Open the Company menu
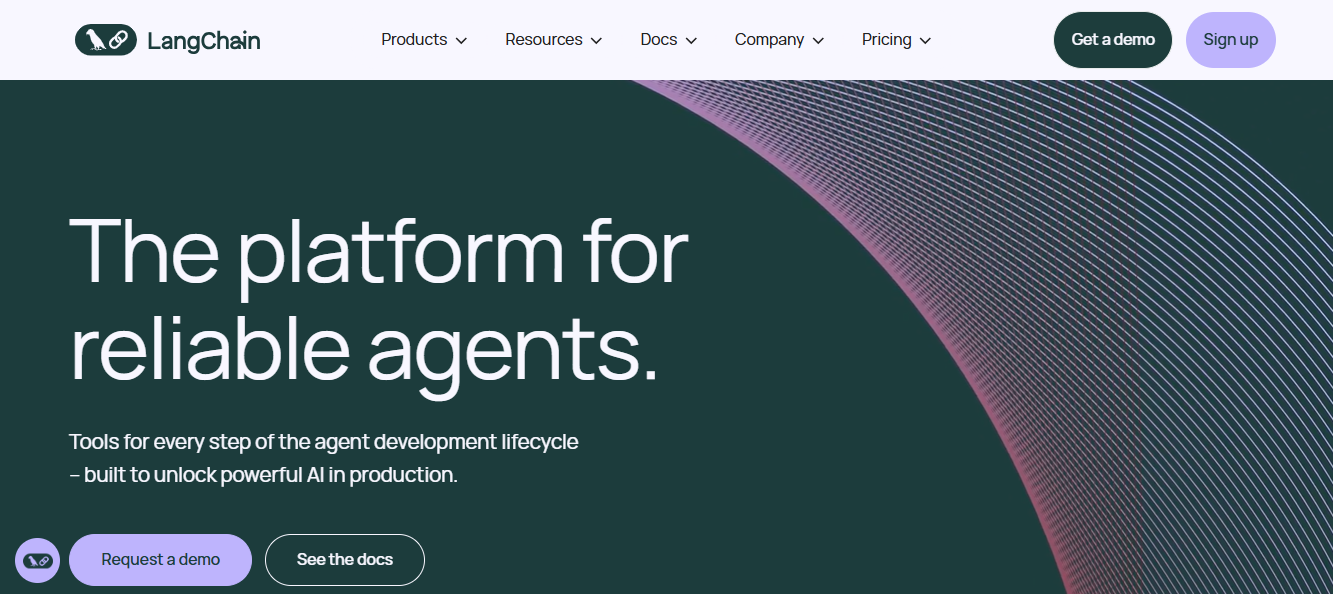Viewport: 1333px width, 594px height. click(780, 40)
